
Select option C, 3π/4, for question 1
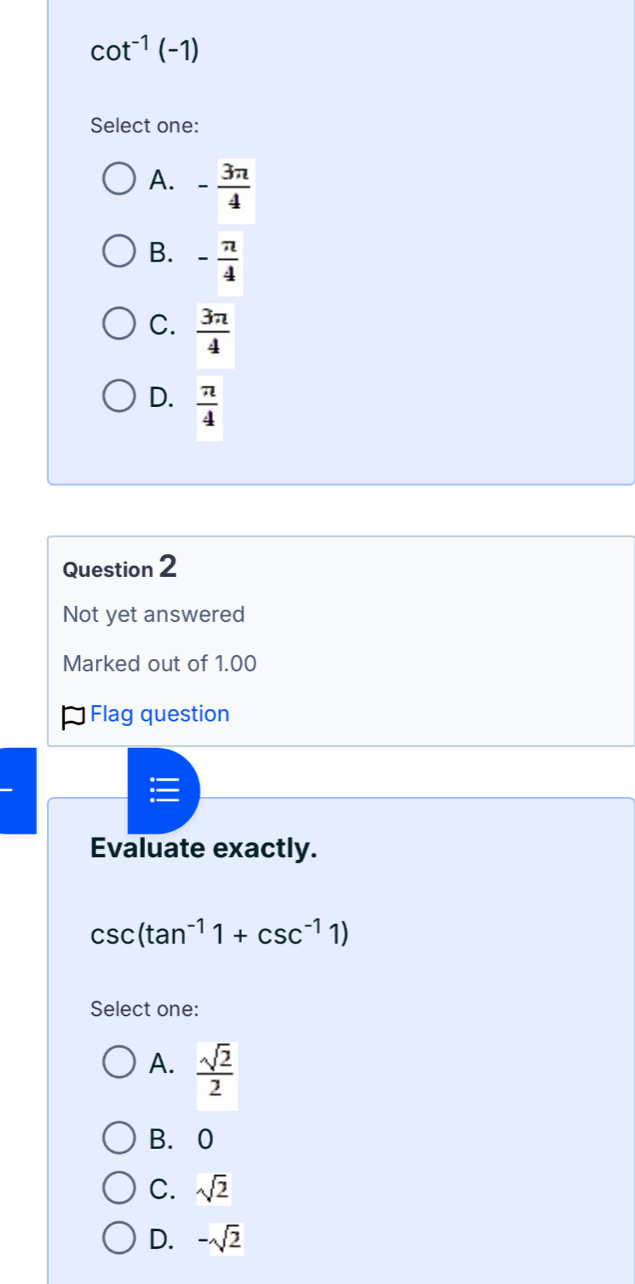click(x=118, y=323)
